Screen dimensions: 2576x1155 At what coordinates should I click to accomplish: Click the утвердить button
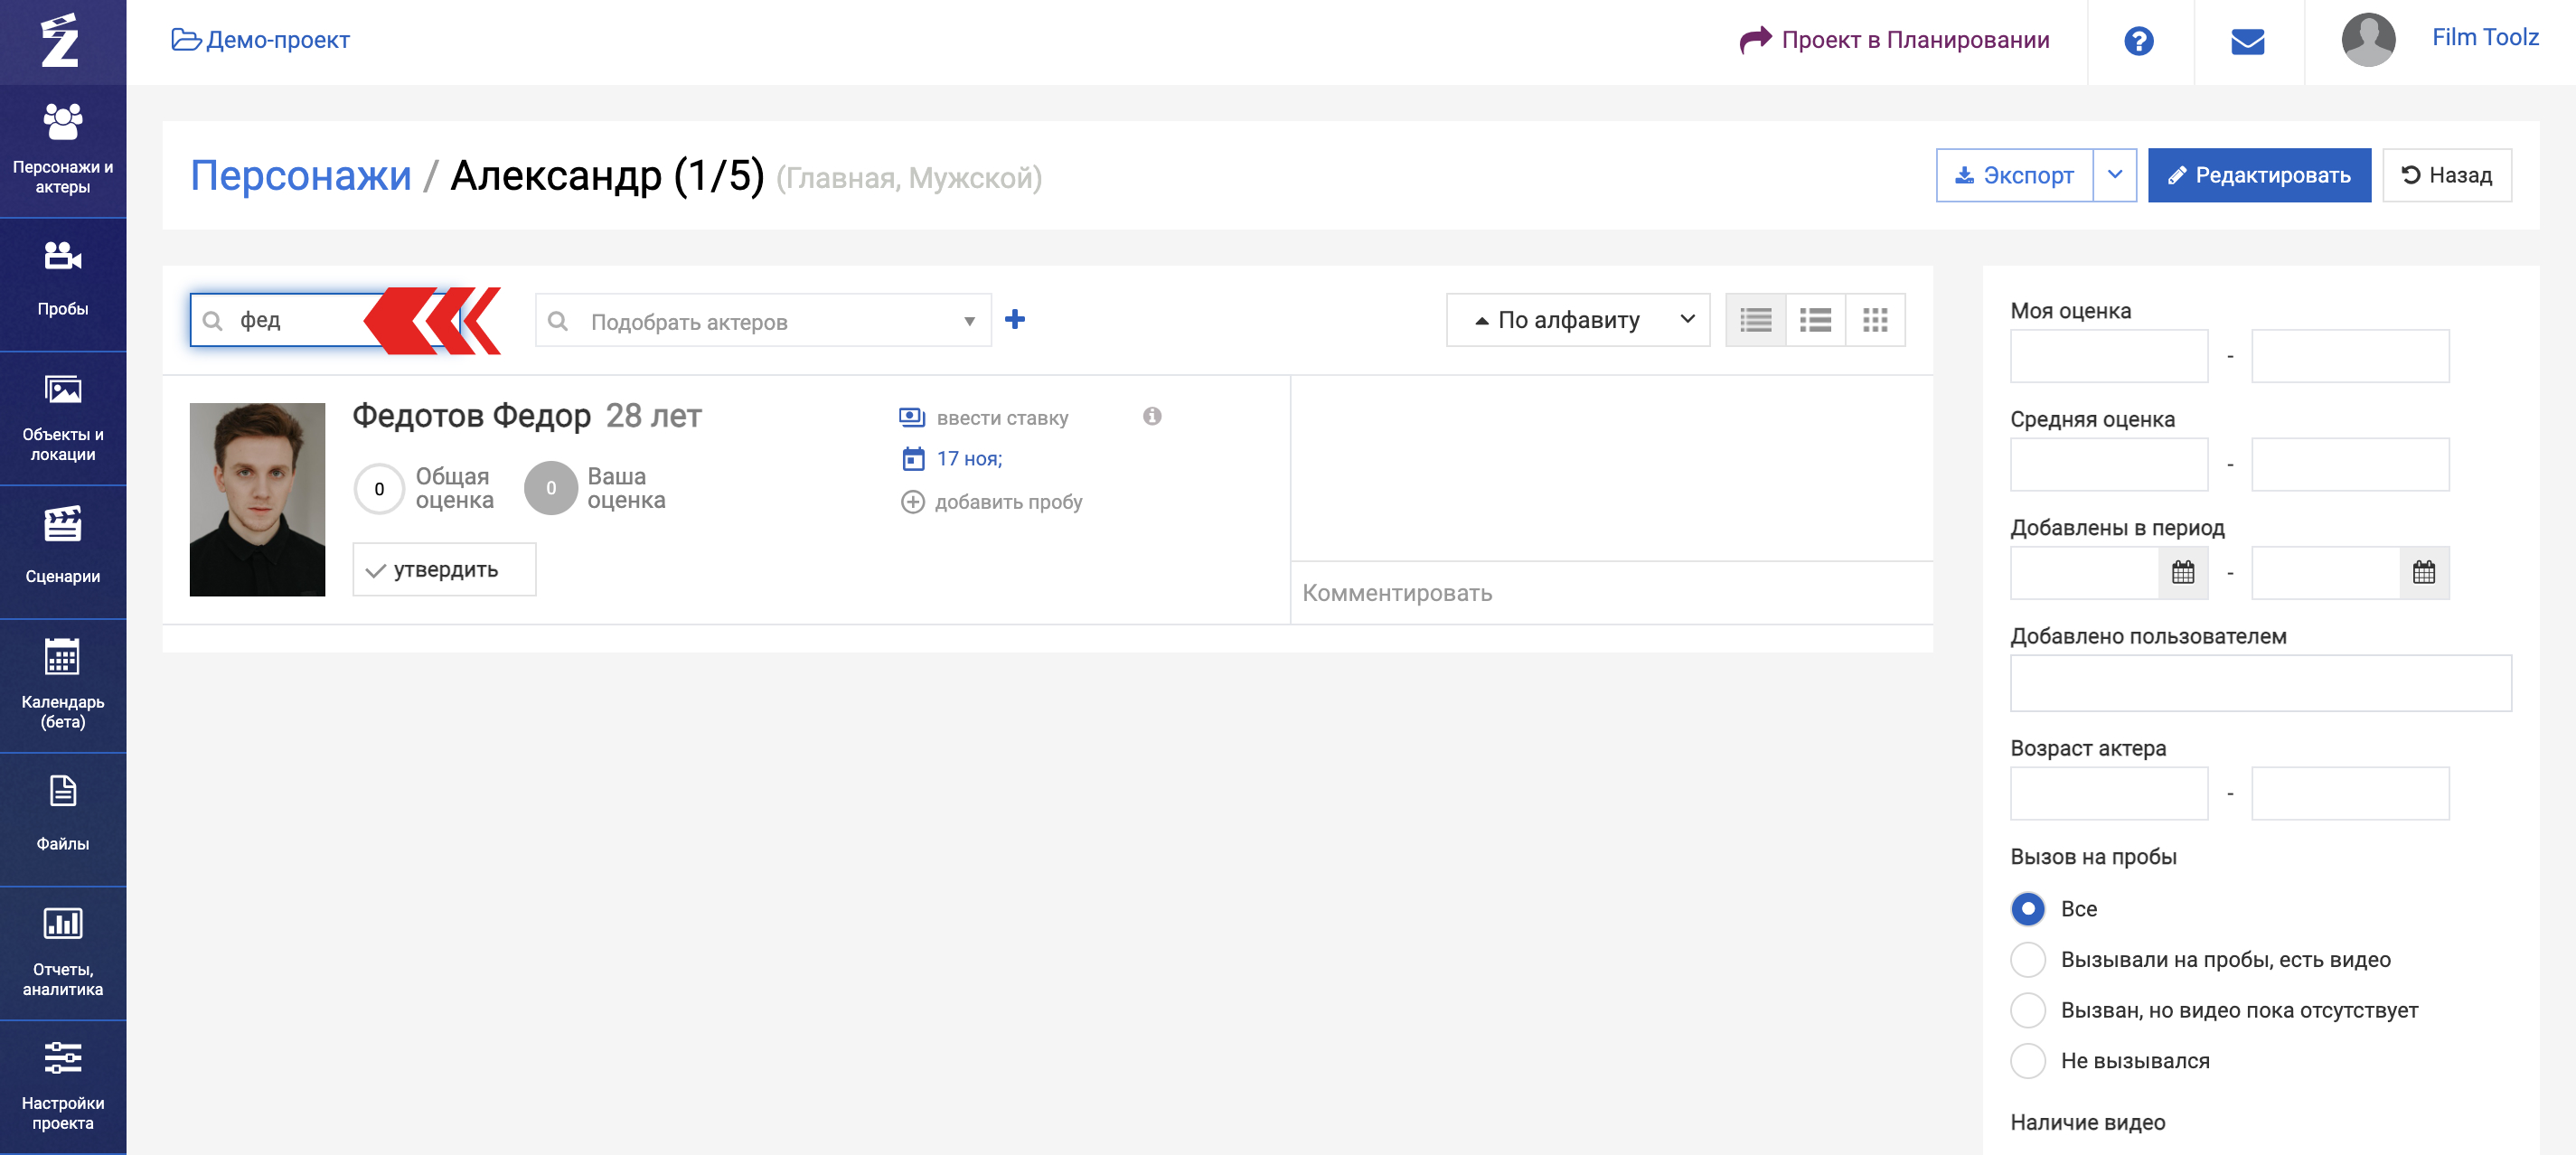coord(444,569)
